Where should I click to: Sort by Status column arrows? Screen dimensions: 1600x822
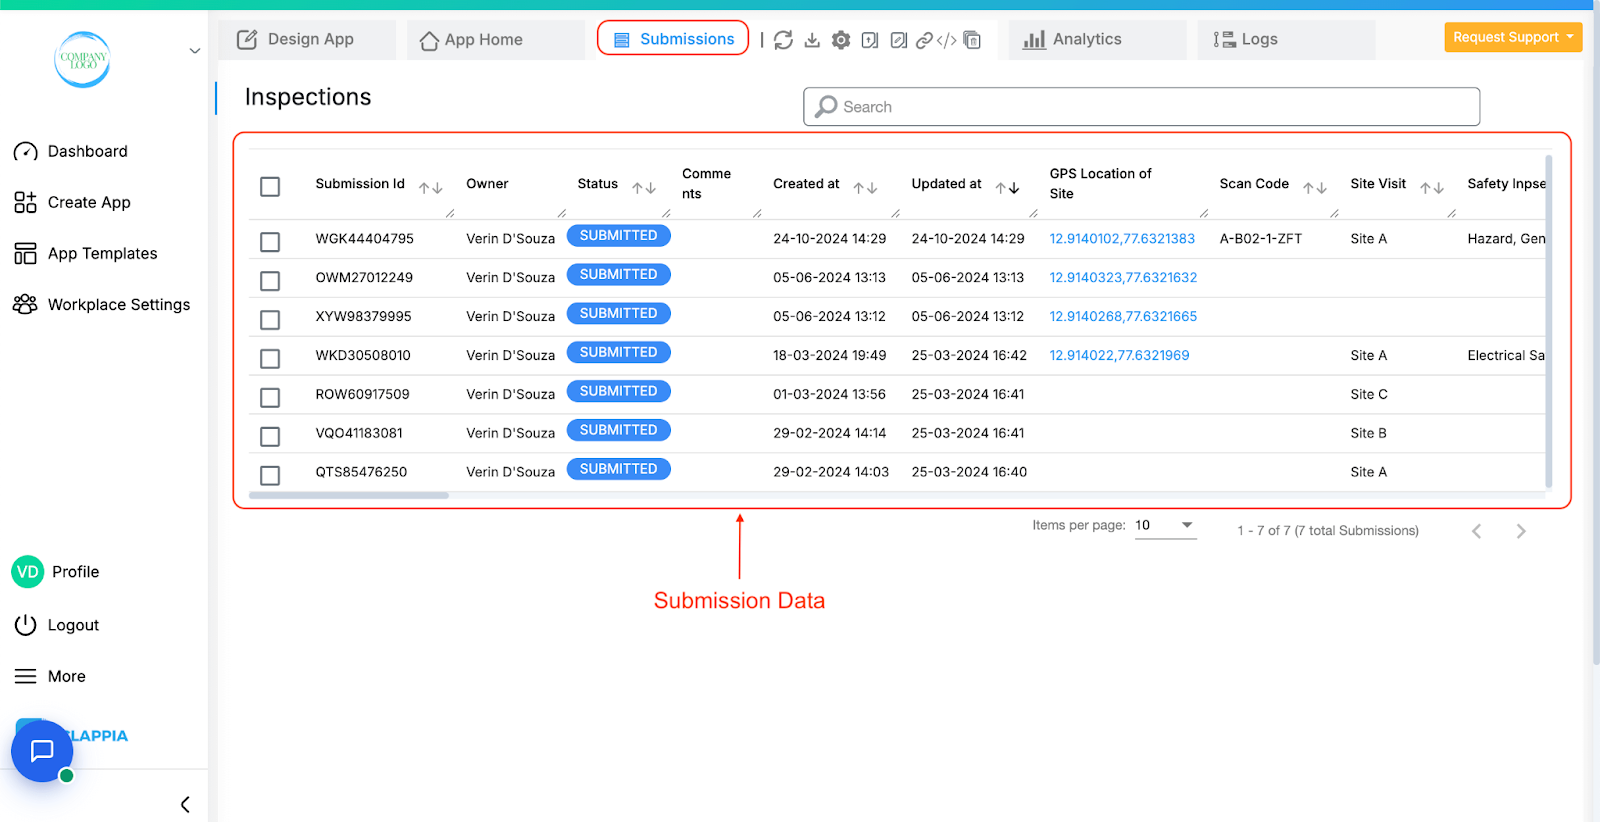(644, 187)
